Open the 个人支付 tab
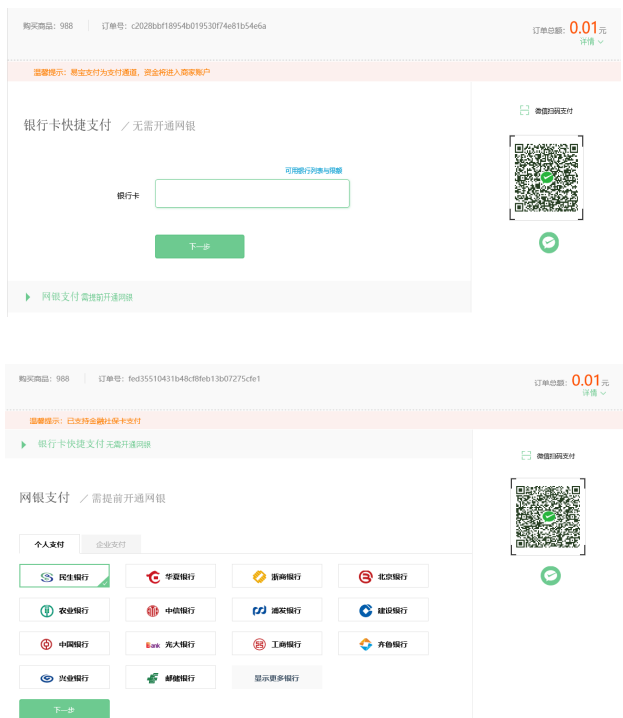This screenshot has width=623, height=718. pyautogui.click(x=49, y=545)
